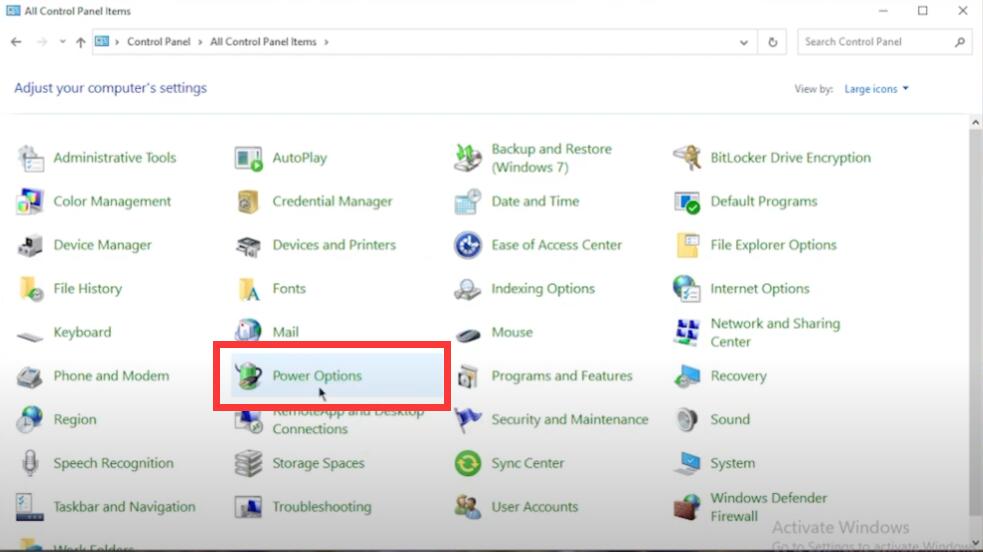This screenshot has width=983, height=552.
Task: Click the Devices and Printers icon
Action: point(248,245)
